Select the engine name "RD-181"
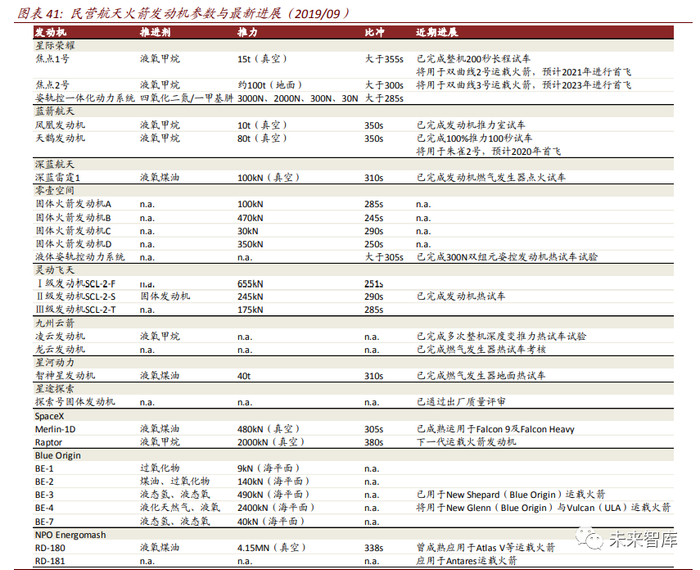This screenshot has height=570, width=700. (50, 561)
